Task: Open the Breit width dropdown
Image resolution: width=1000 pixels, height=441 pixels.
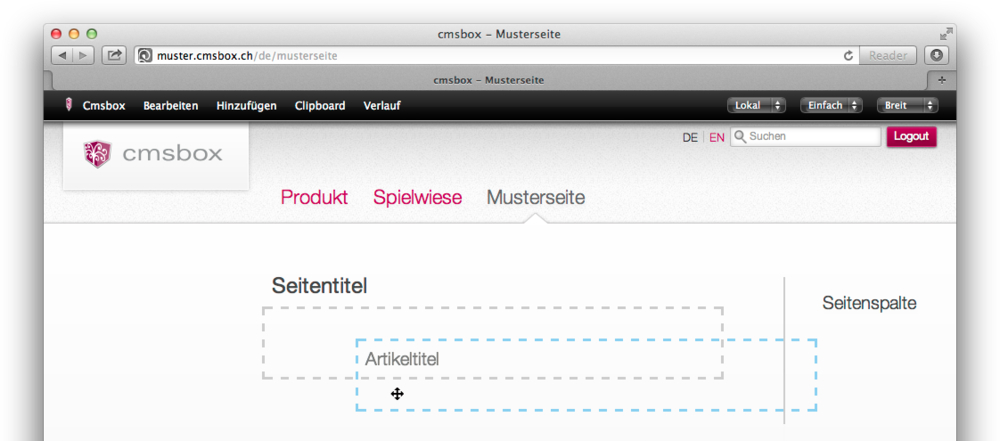Action: (x=906, y=105)
